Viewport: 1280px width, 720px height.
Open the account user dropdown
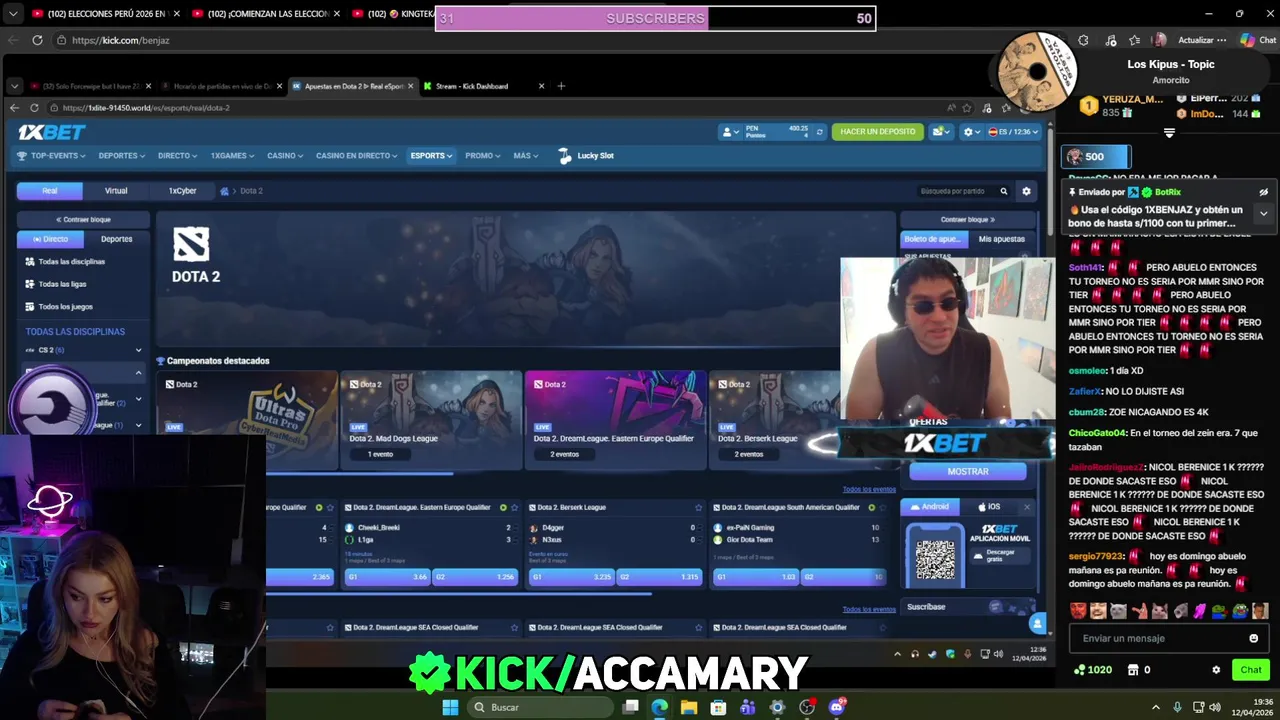(730, 132)
